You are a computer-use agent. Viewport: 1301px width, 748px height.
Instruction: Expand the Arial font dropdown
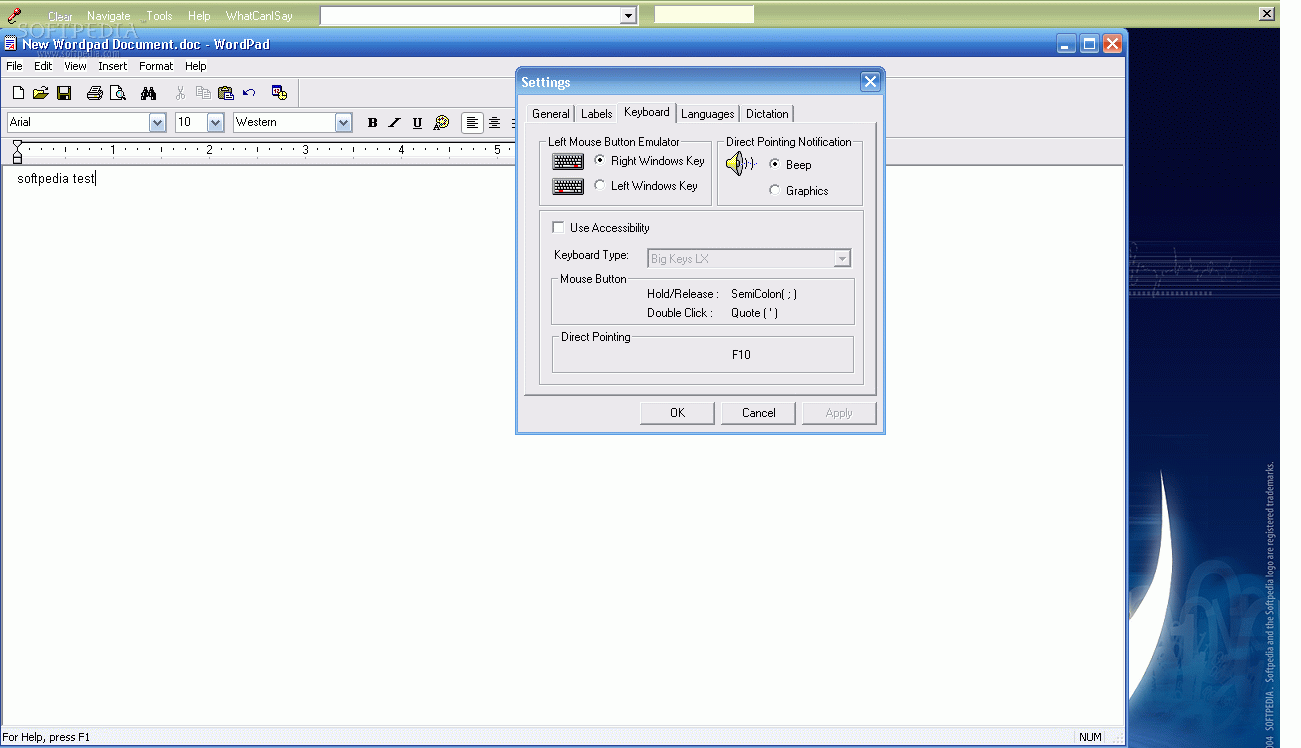[x=157, y=122]
